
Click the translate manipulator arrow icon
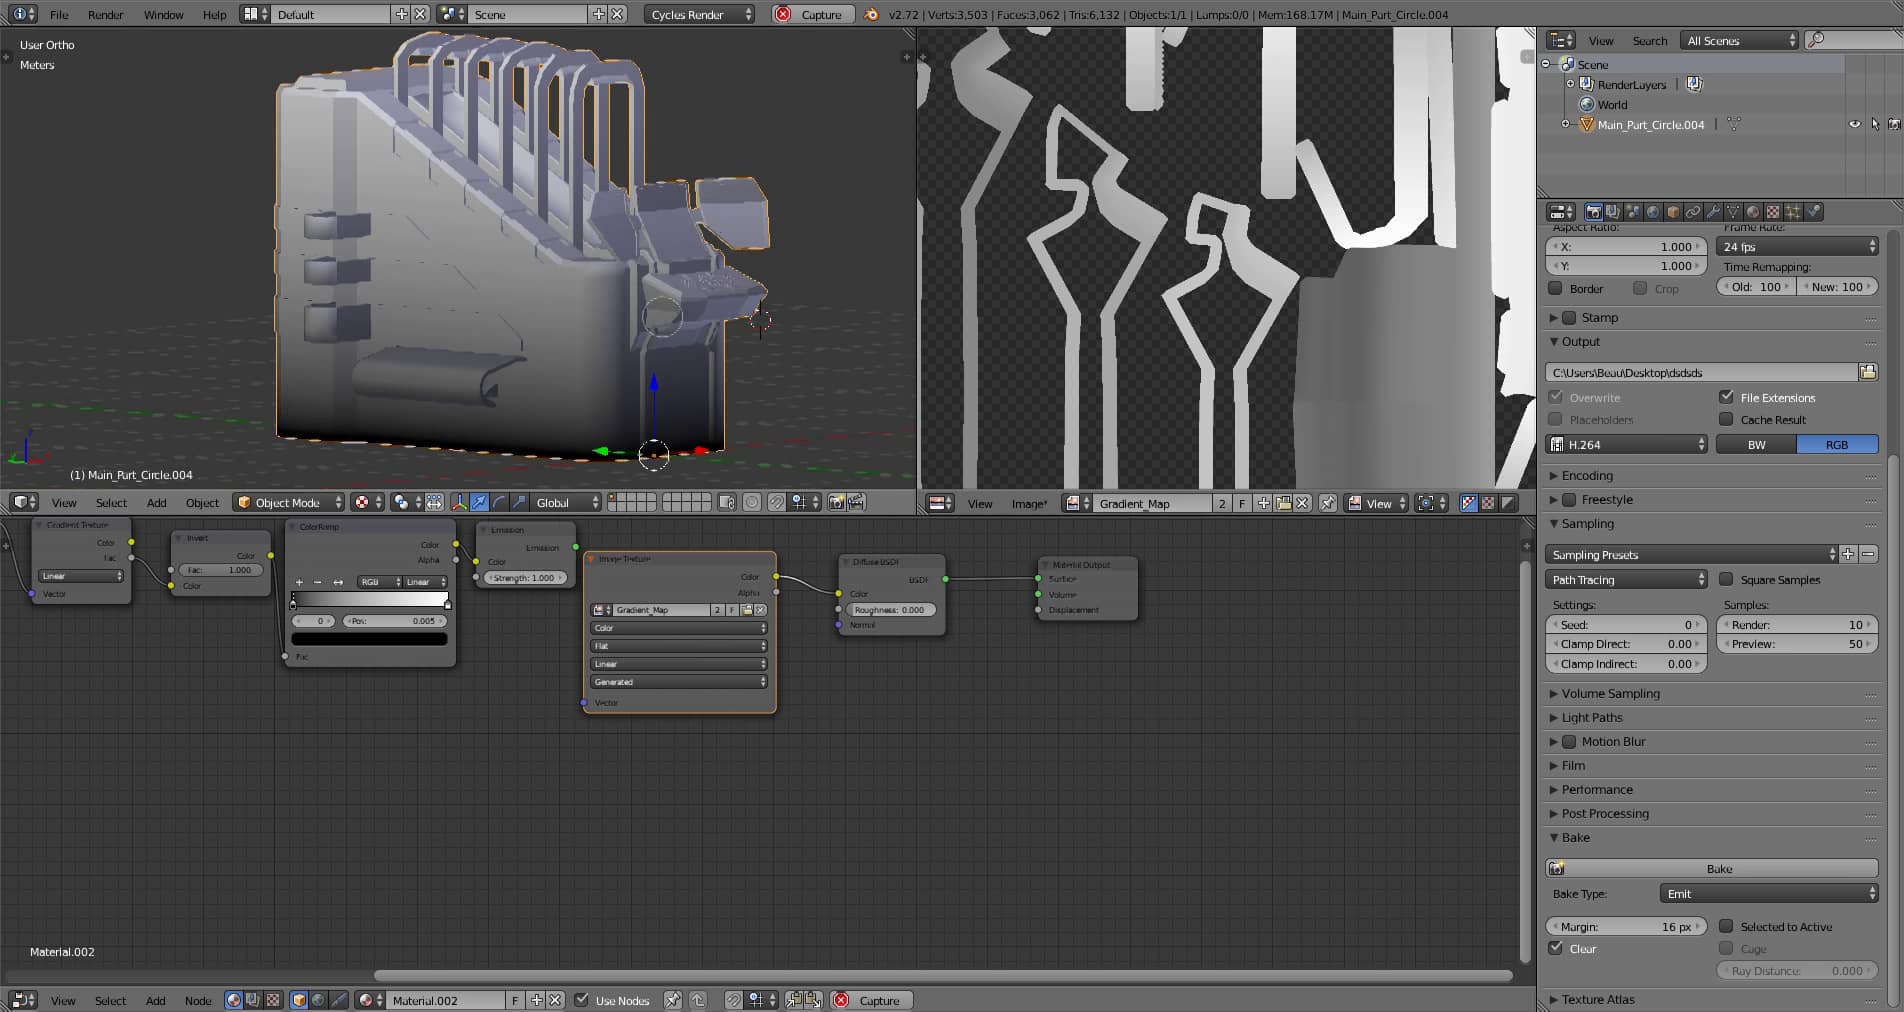click(x=479, y=503)
